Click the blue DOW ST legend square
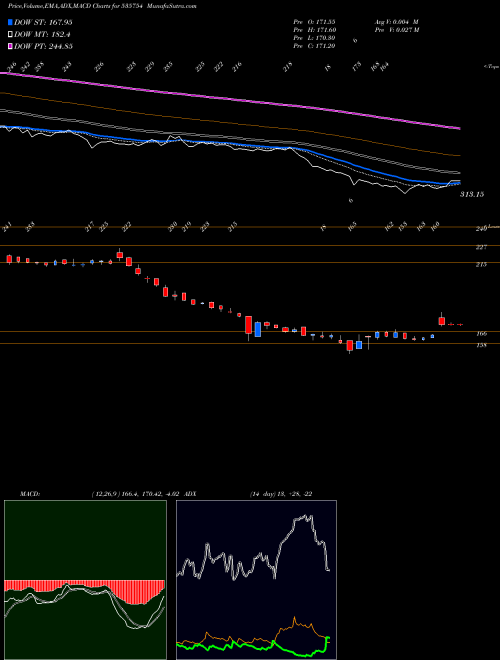 pyautogui.click(x=11, y=22)
